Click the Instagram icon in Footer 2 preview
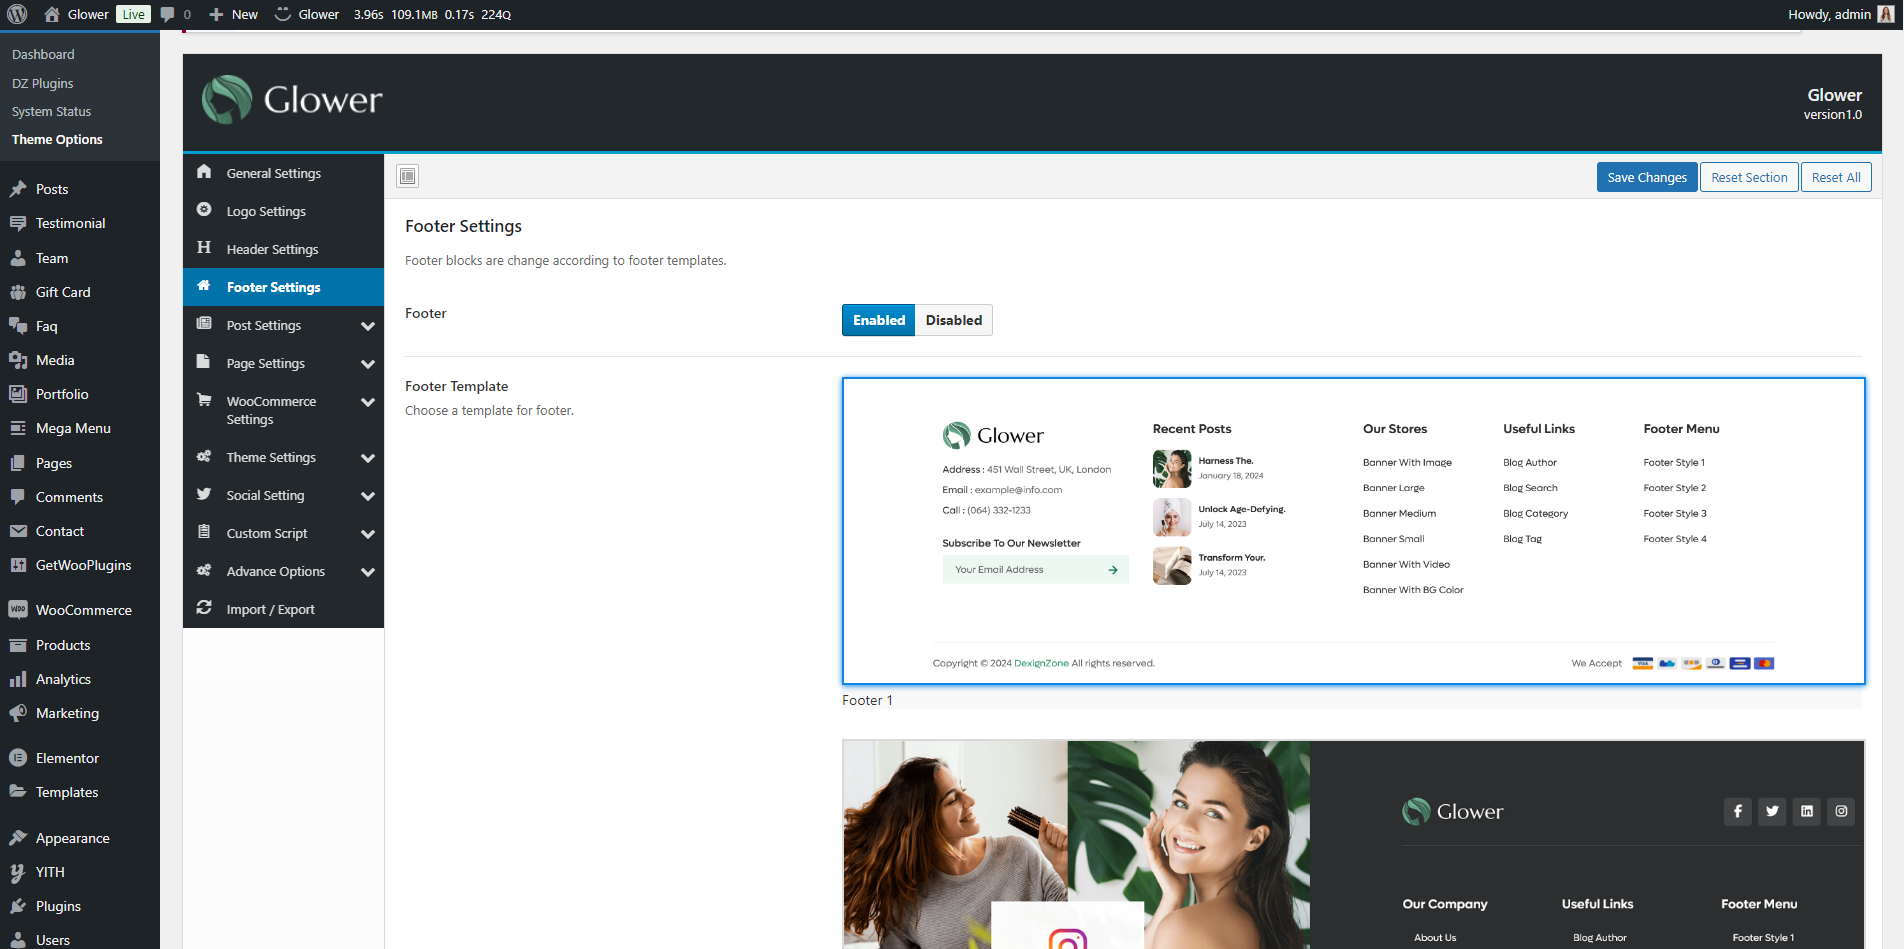This screenshot has height=949, width=1904. [1841, 811]
